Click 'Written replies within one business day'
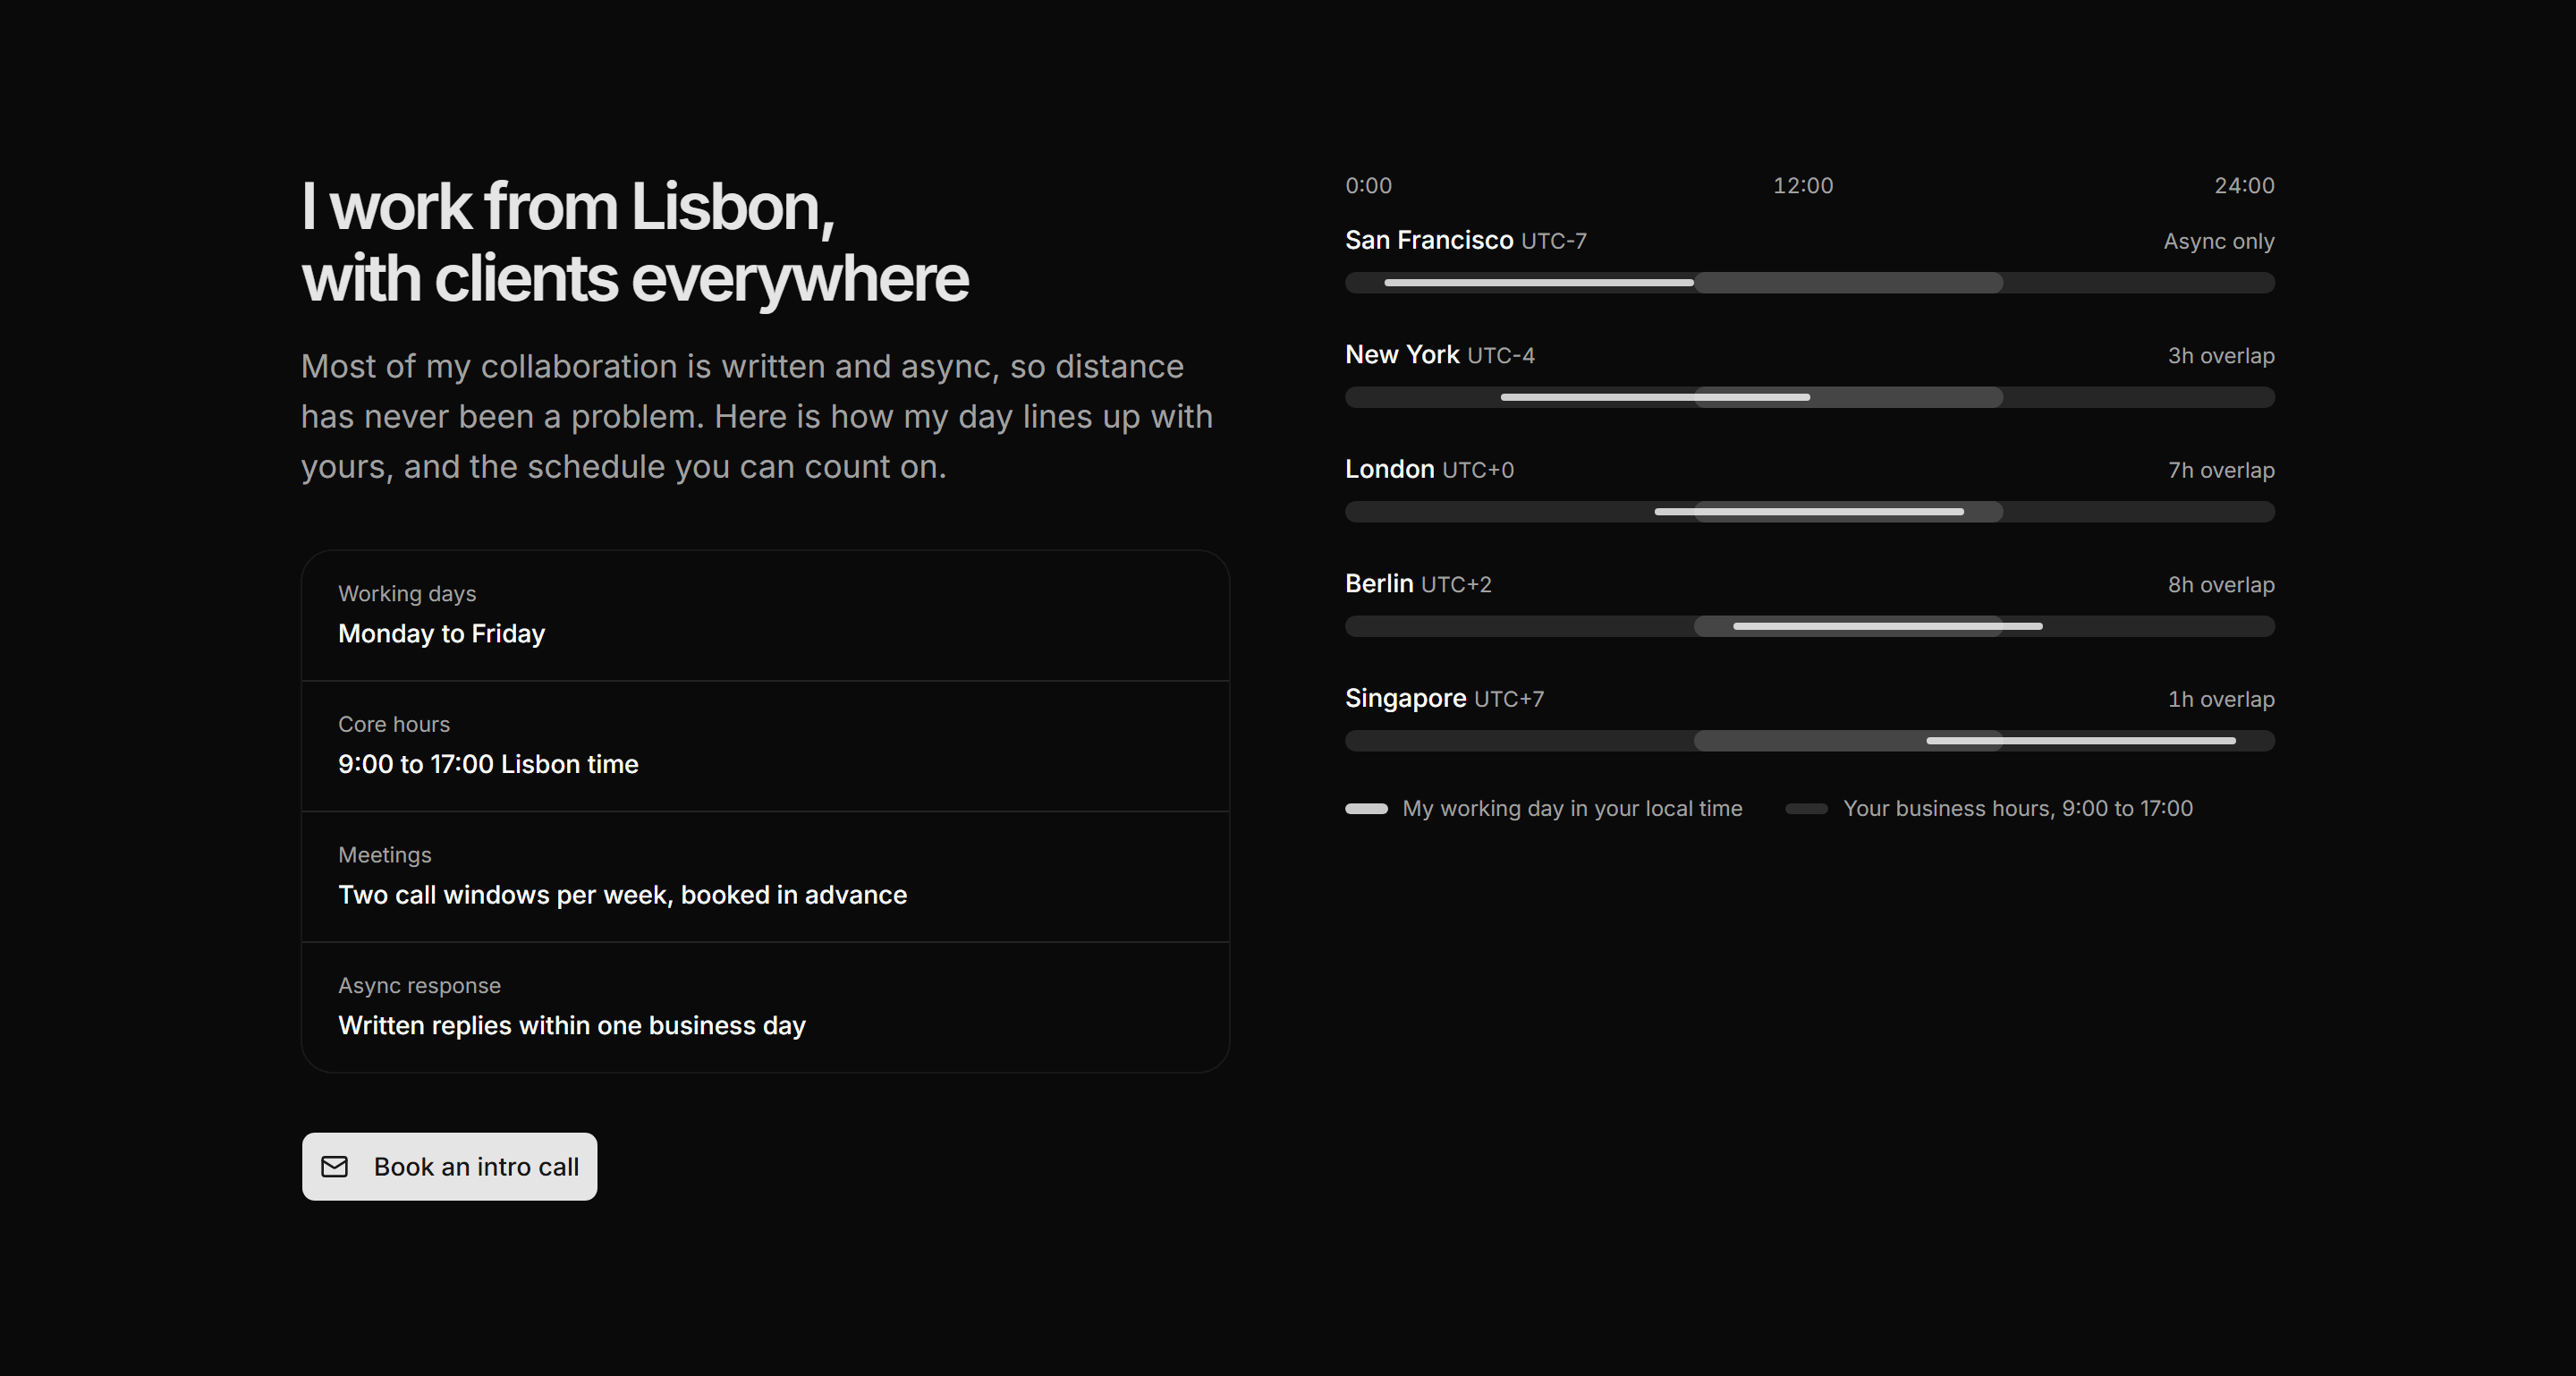 571,1026
